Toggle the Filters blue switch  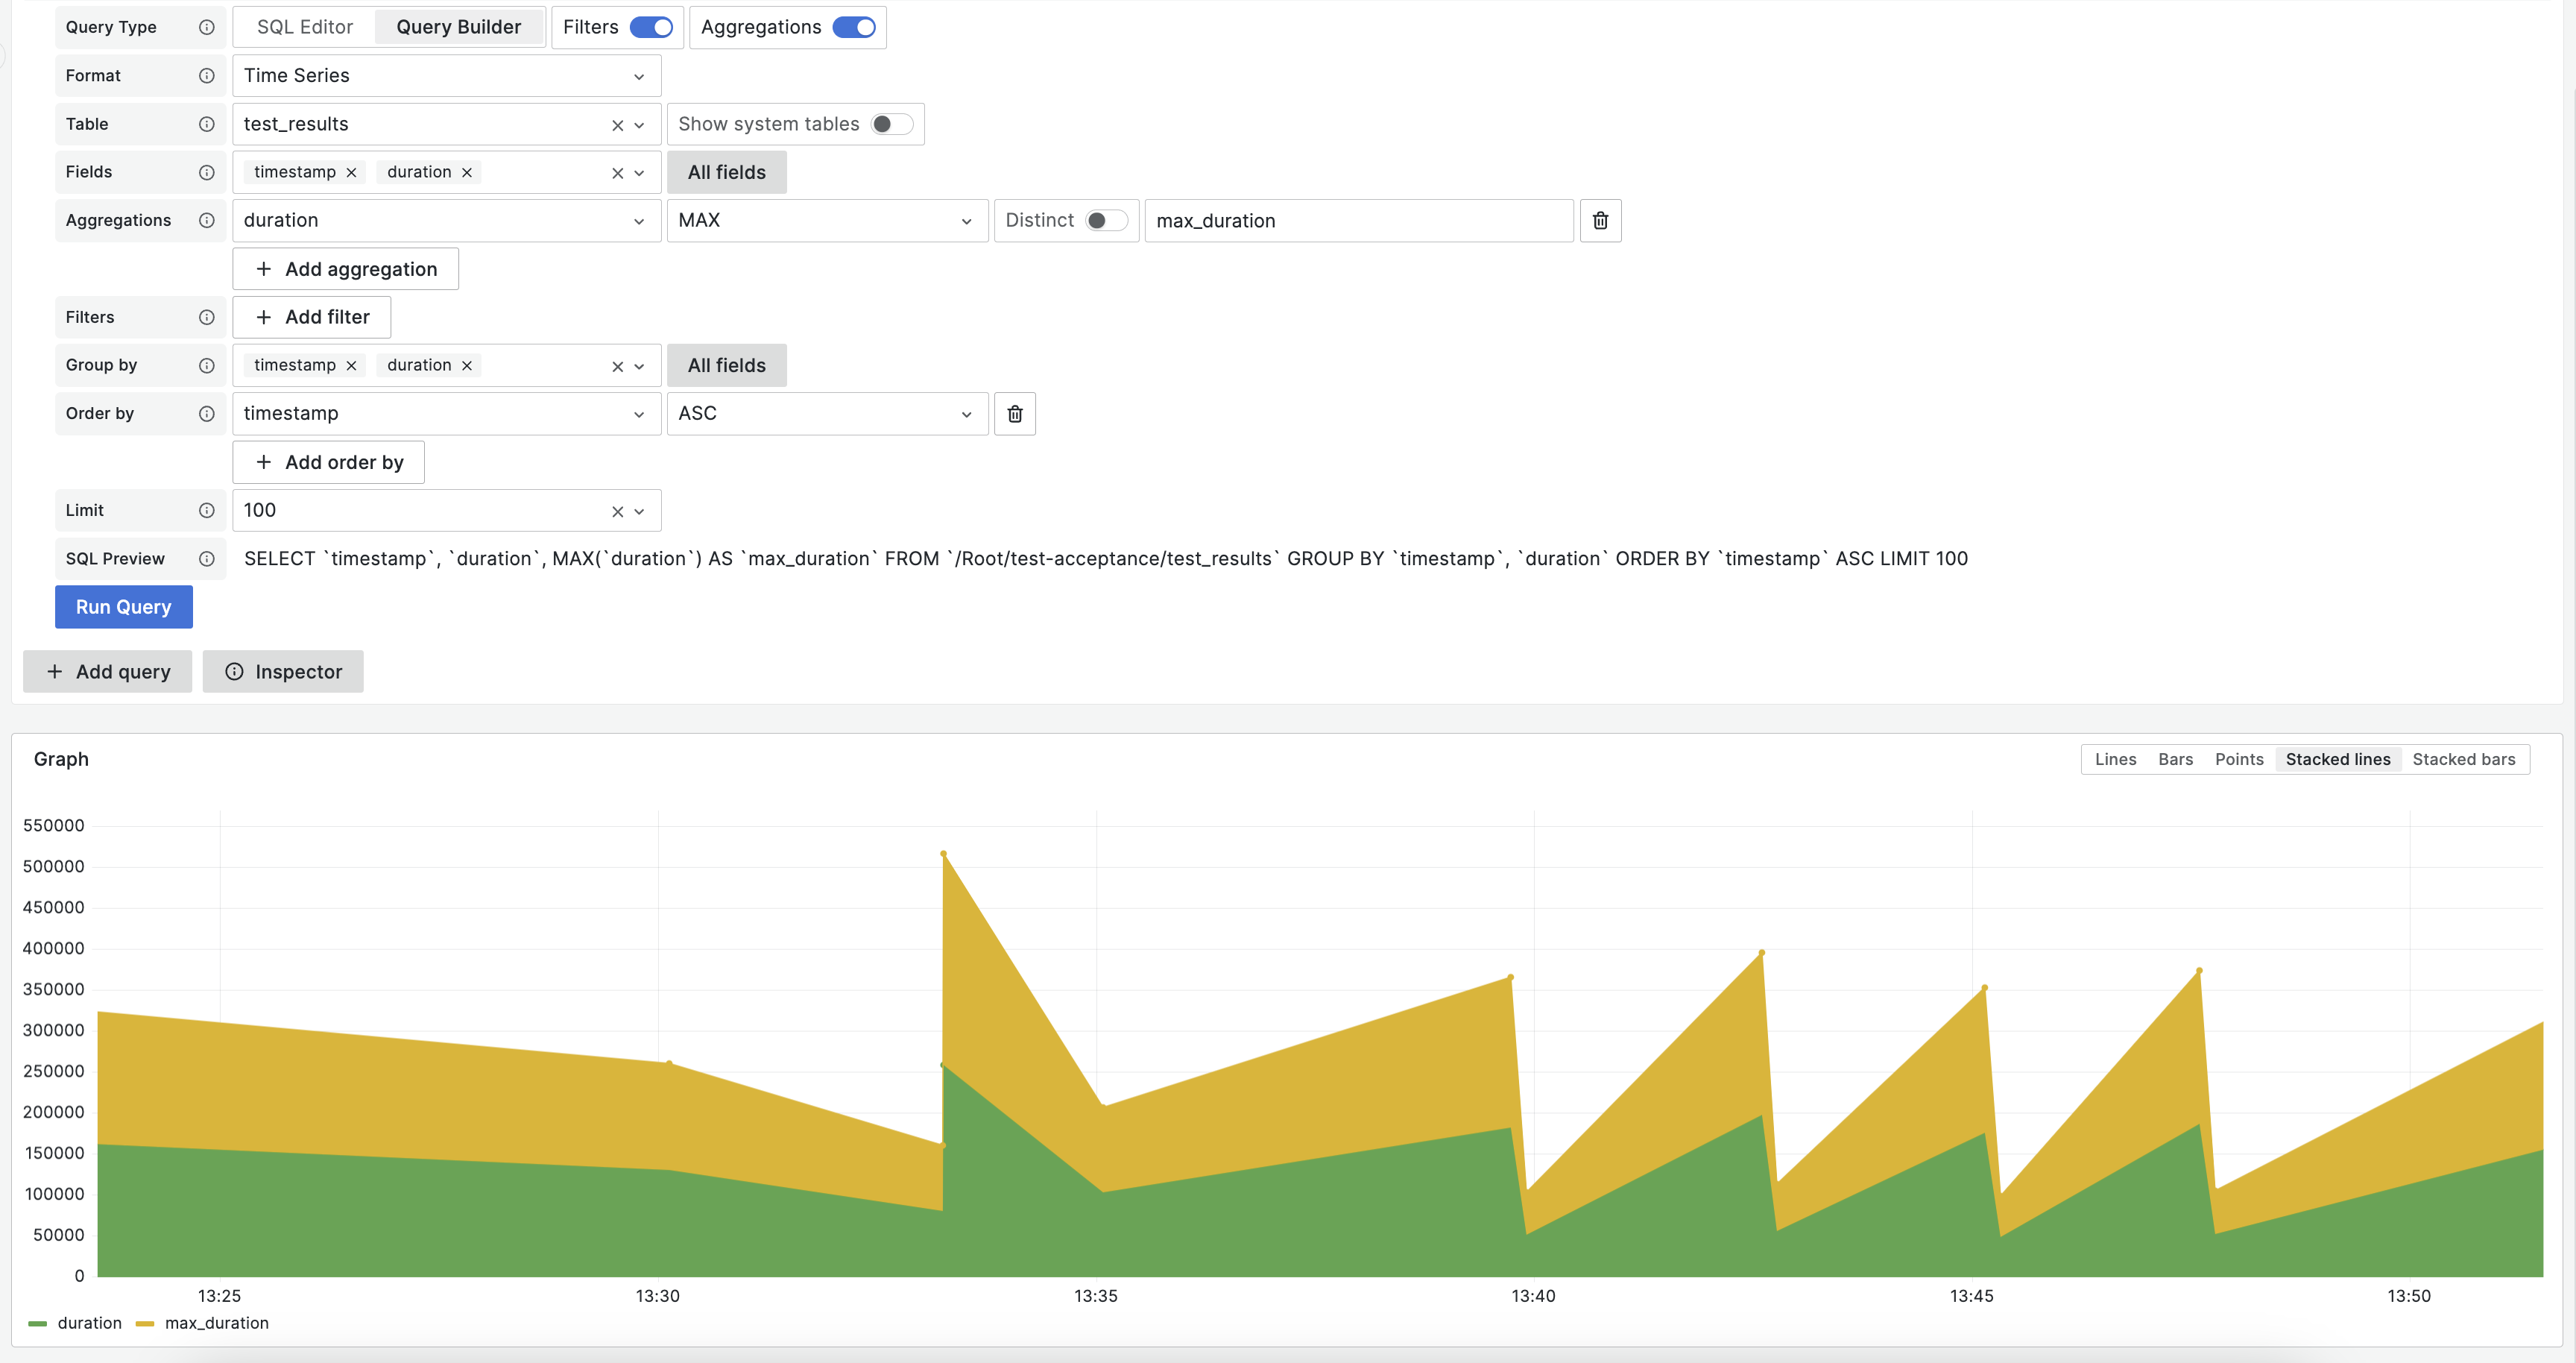pyautogui.click(x=651, y=25)
